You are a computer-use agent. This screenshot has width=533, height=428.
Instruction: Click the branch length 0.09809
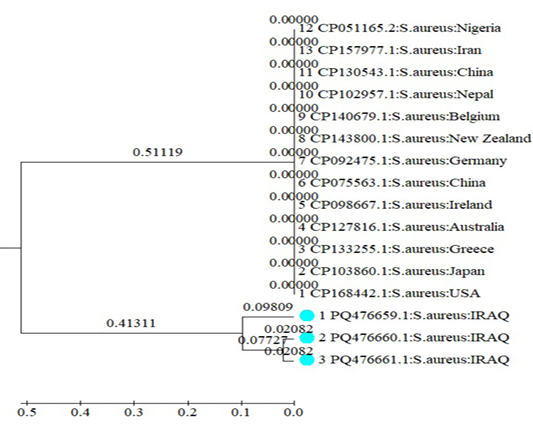(x=268, y=307)
